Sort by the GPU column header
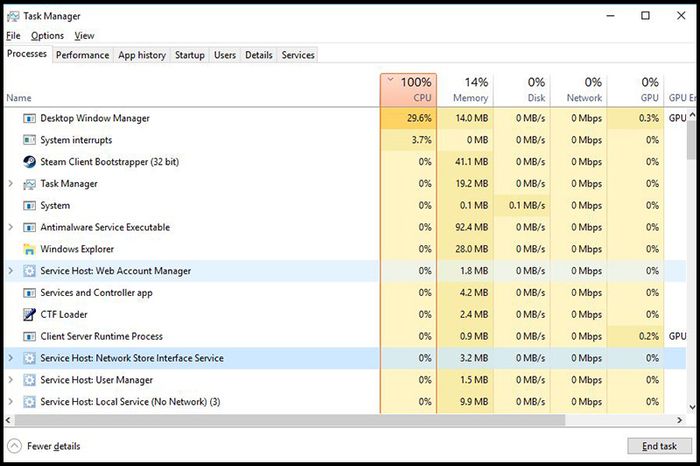Viewport: 700px width, 466px height. [x=636, y=90]
